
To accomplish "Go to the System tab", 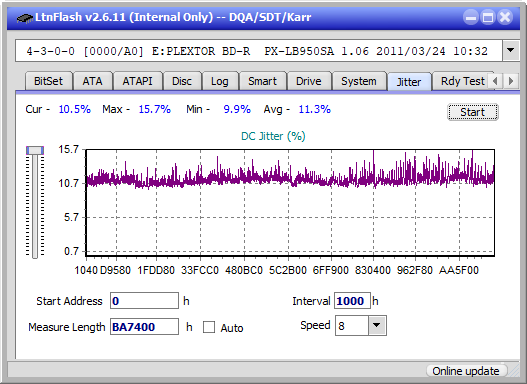I will coord(359,81).
